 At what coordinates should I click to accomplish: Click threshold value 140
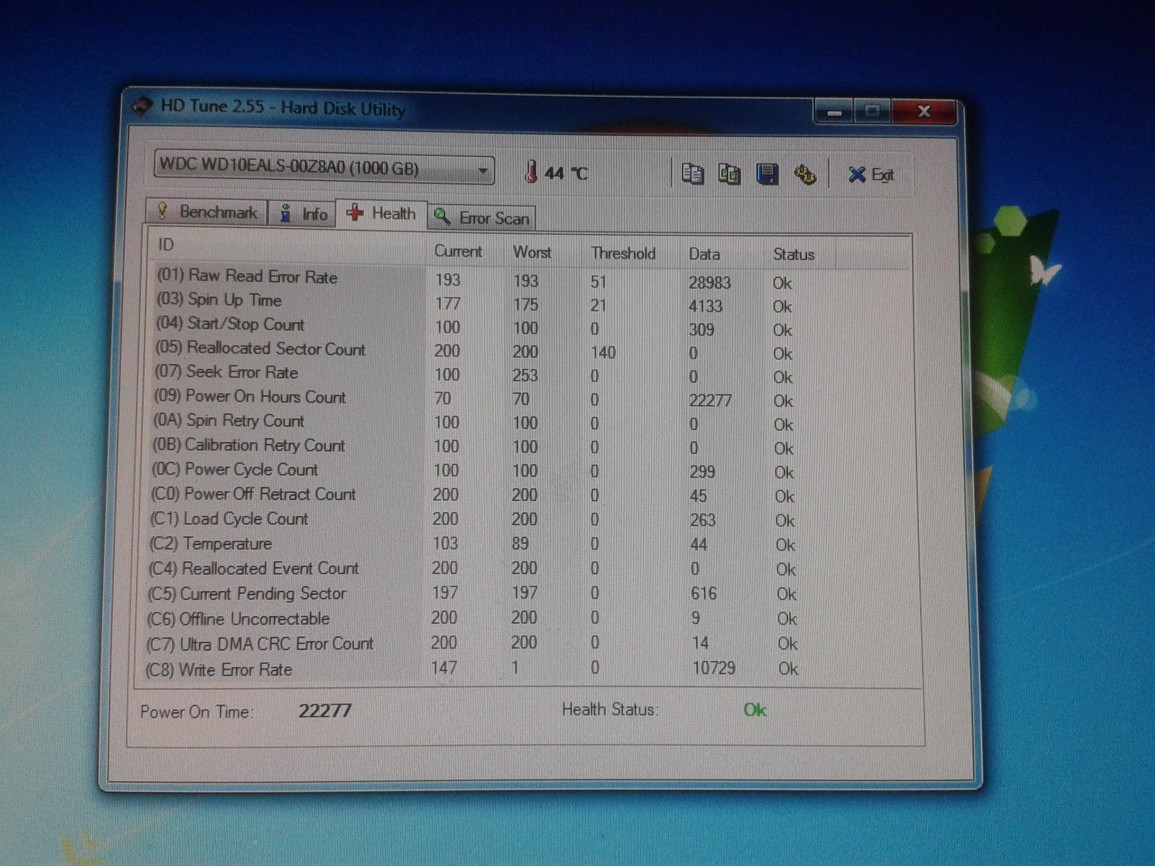coord(603,353)
